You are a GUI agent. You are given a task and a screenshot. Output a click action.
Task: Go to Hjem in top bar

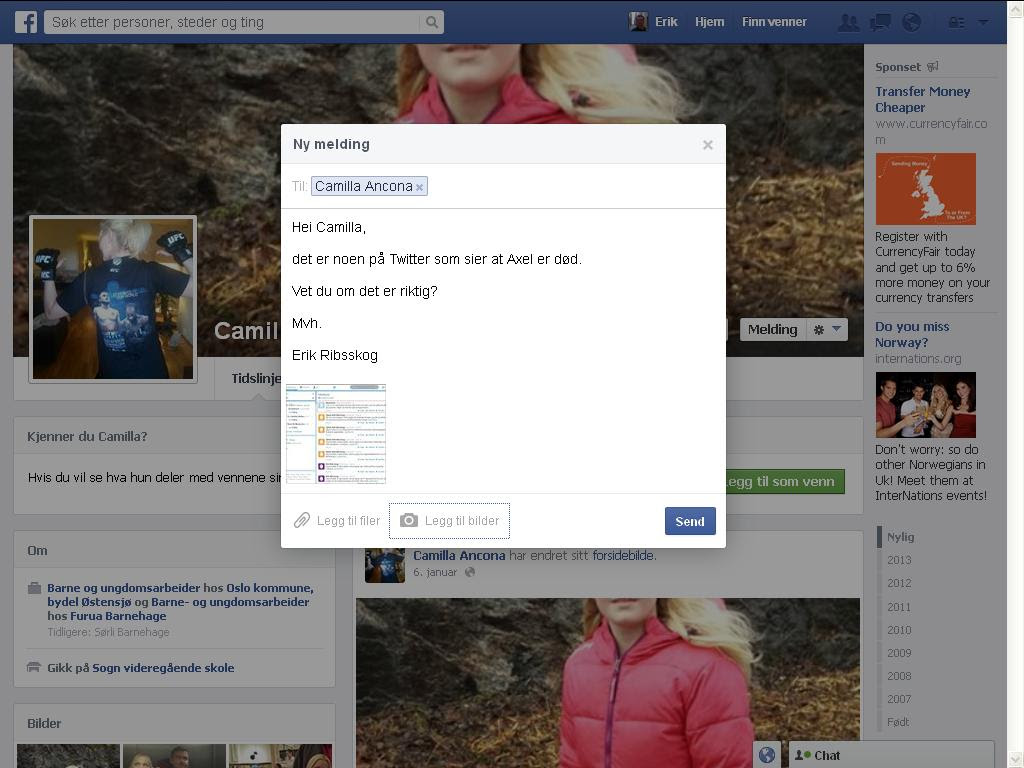click(x=709, y=22)
